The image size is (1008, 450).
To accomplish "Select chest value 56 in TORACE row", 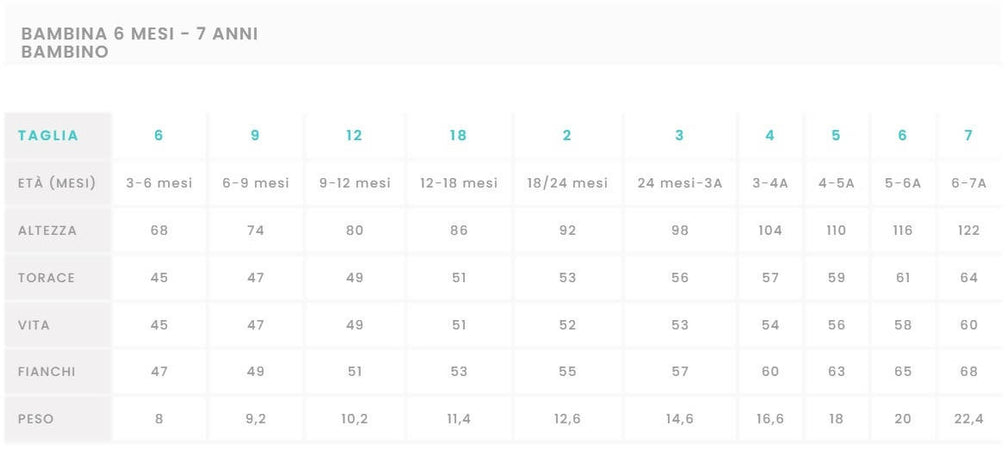I will [680, 278].
